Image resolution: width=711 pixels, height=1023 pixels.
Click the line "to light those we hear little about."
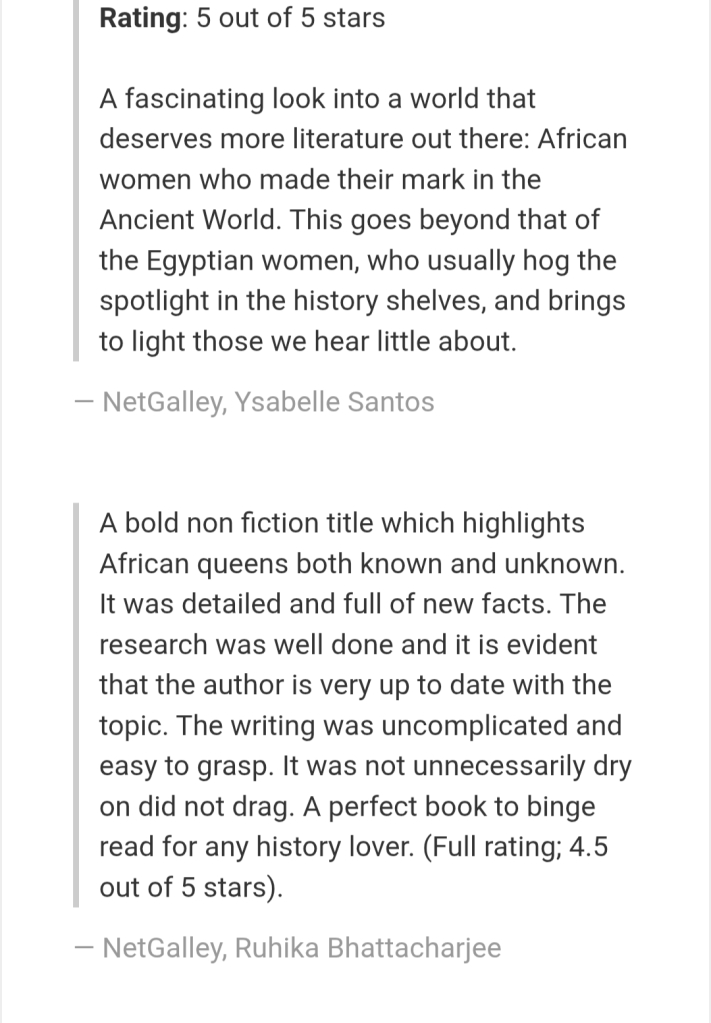point(308,342)
